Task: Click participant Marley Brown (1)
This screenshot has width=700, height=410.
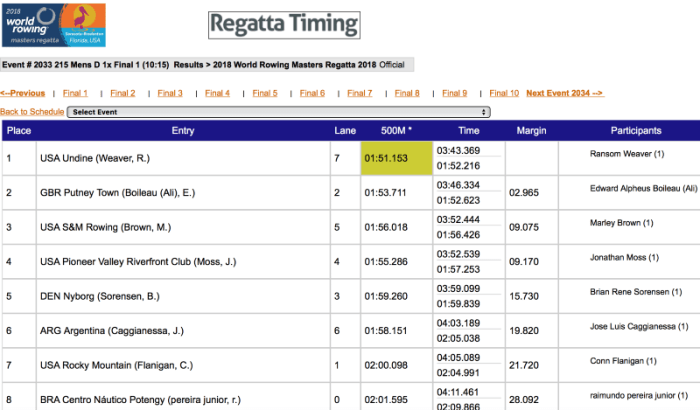Action: [x=621, y=223]
